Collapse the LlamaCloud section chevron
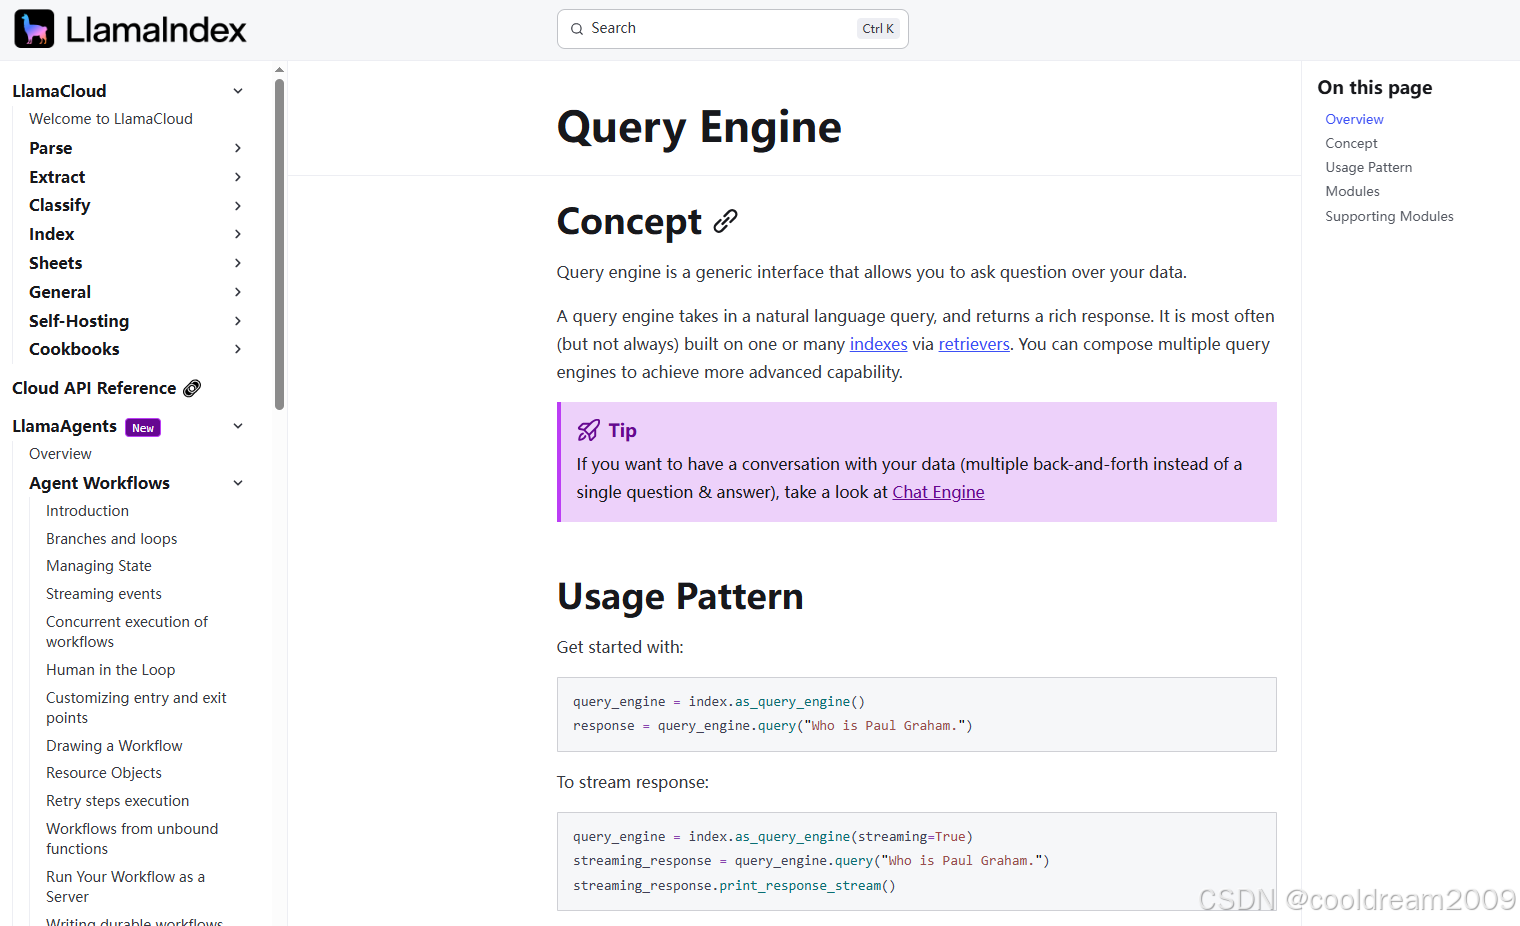1520x926 pixels. coord(238,91)
